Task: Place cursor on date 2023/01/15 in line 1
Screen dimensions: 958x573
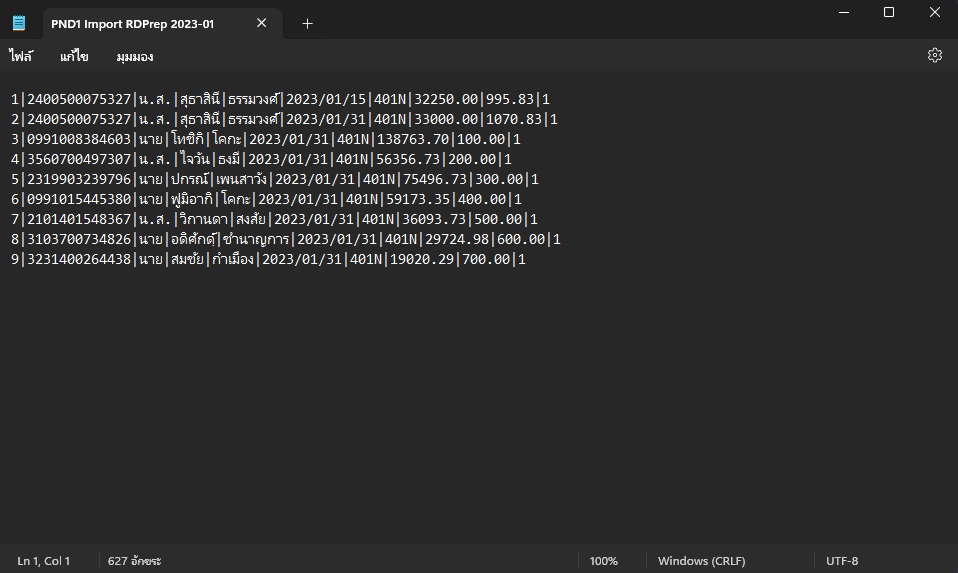Action: 326,99
